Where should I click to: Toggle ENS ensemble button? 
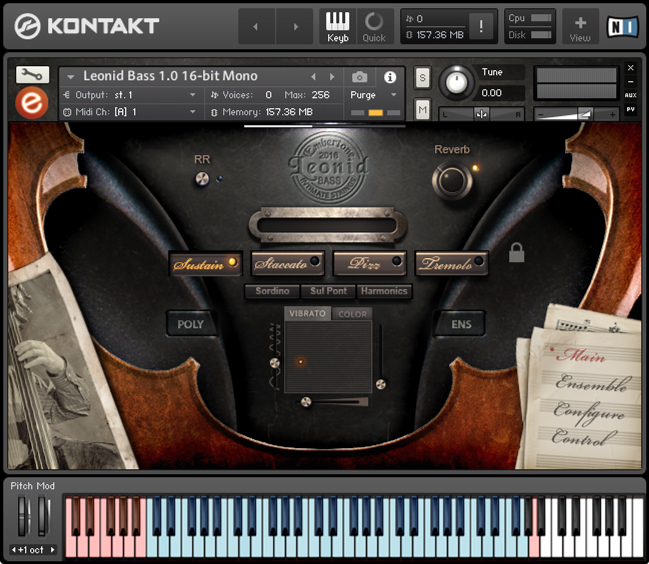(x=461, y=324)
